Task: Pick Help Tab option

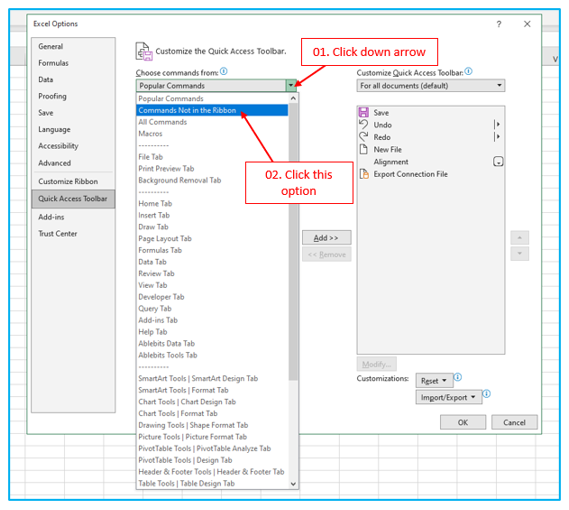Action: point(212,332)
